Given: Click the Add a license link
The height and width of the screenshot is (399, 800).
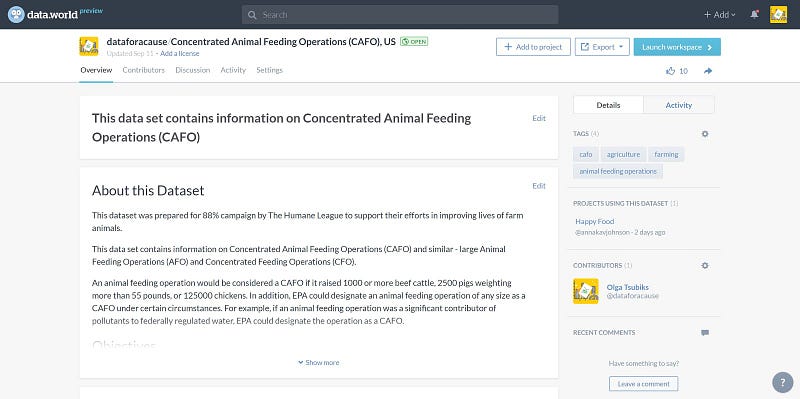Looking at the screenshot, I should click(180, 54).
